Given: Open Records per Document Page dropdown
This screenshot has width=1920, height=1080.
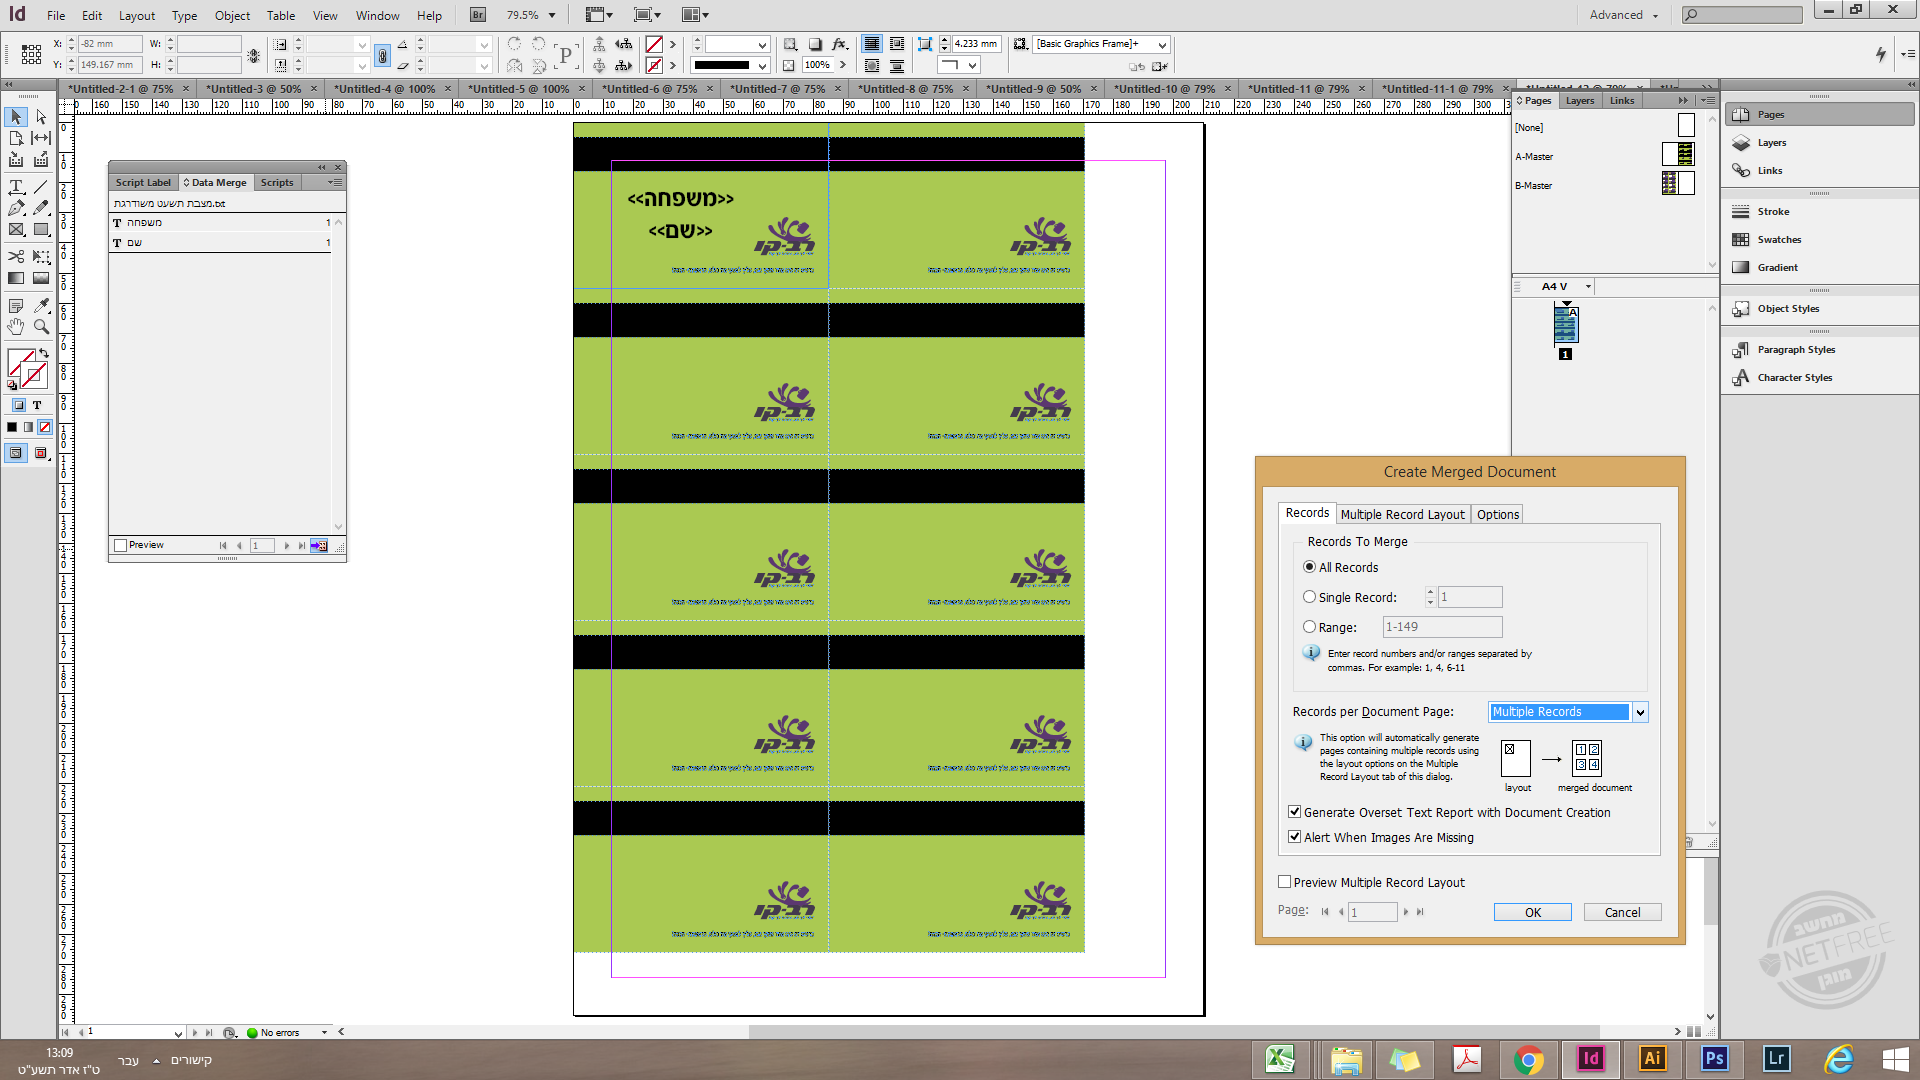Looking at the screenshot, I should tap(1640, 712).
